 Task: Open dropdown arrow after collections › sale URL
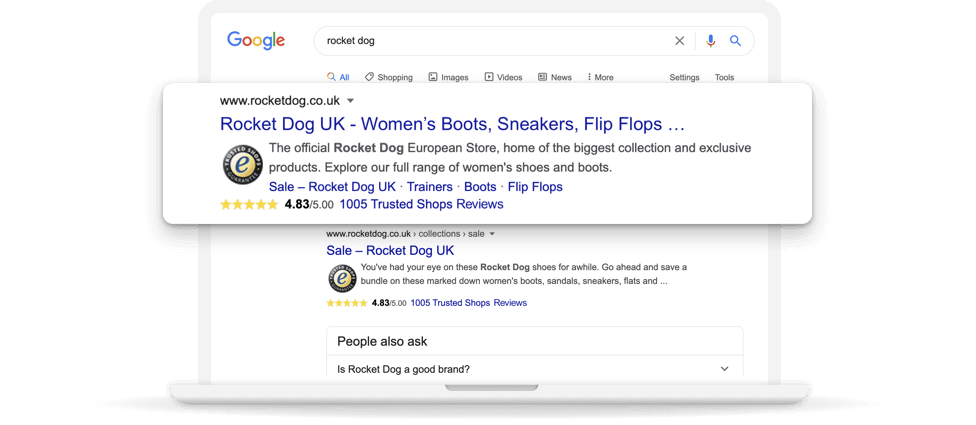492,234
